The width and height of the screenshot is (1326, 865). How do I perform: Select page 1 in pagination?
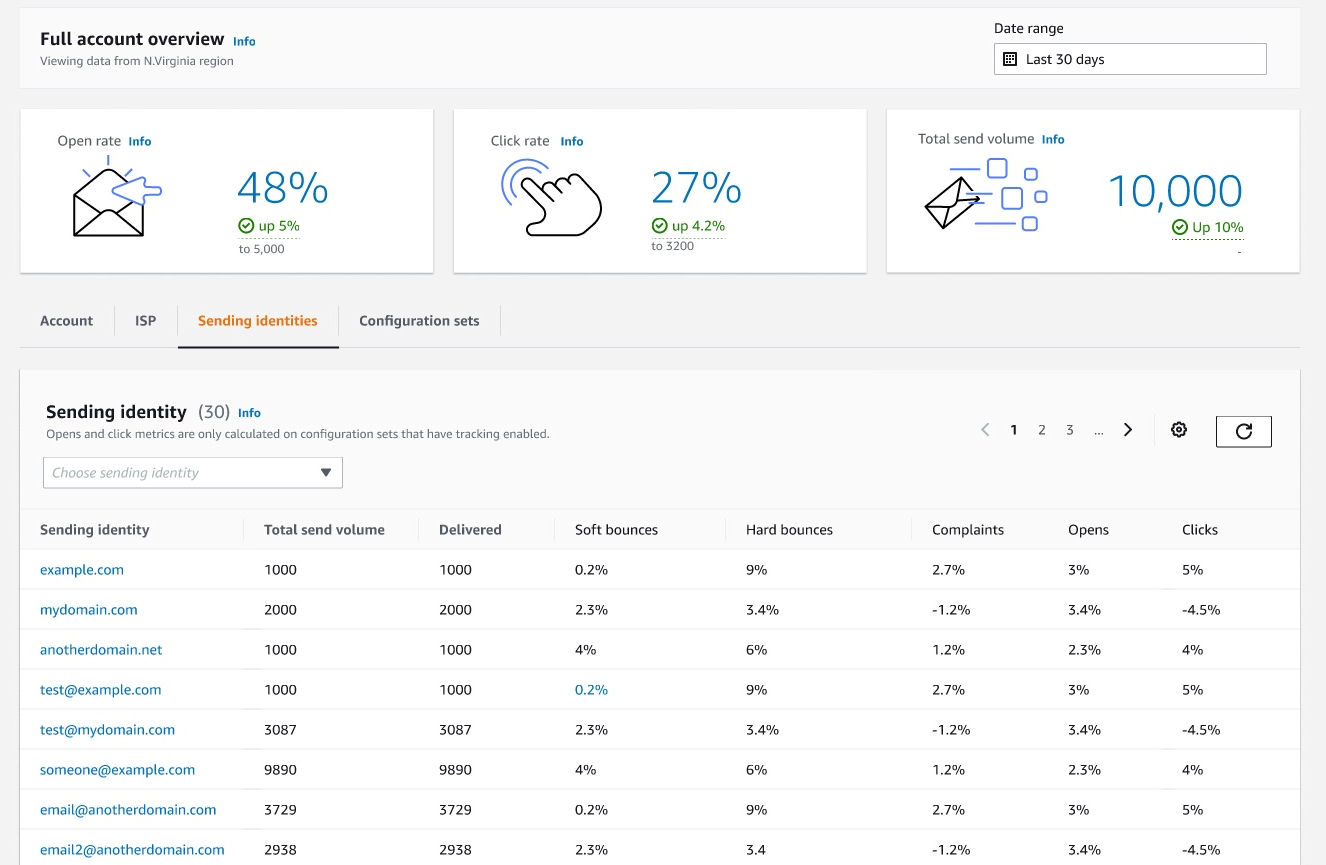[1014, 430]
